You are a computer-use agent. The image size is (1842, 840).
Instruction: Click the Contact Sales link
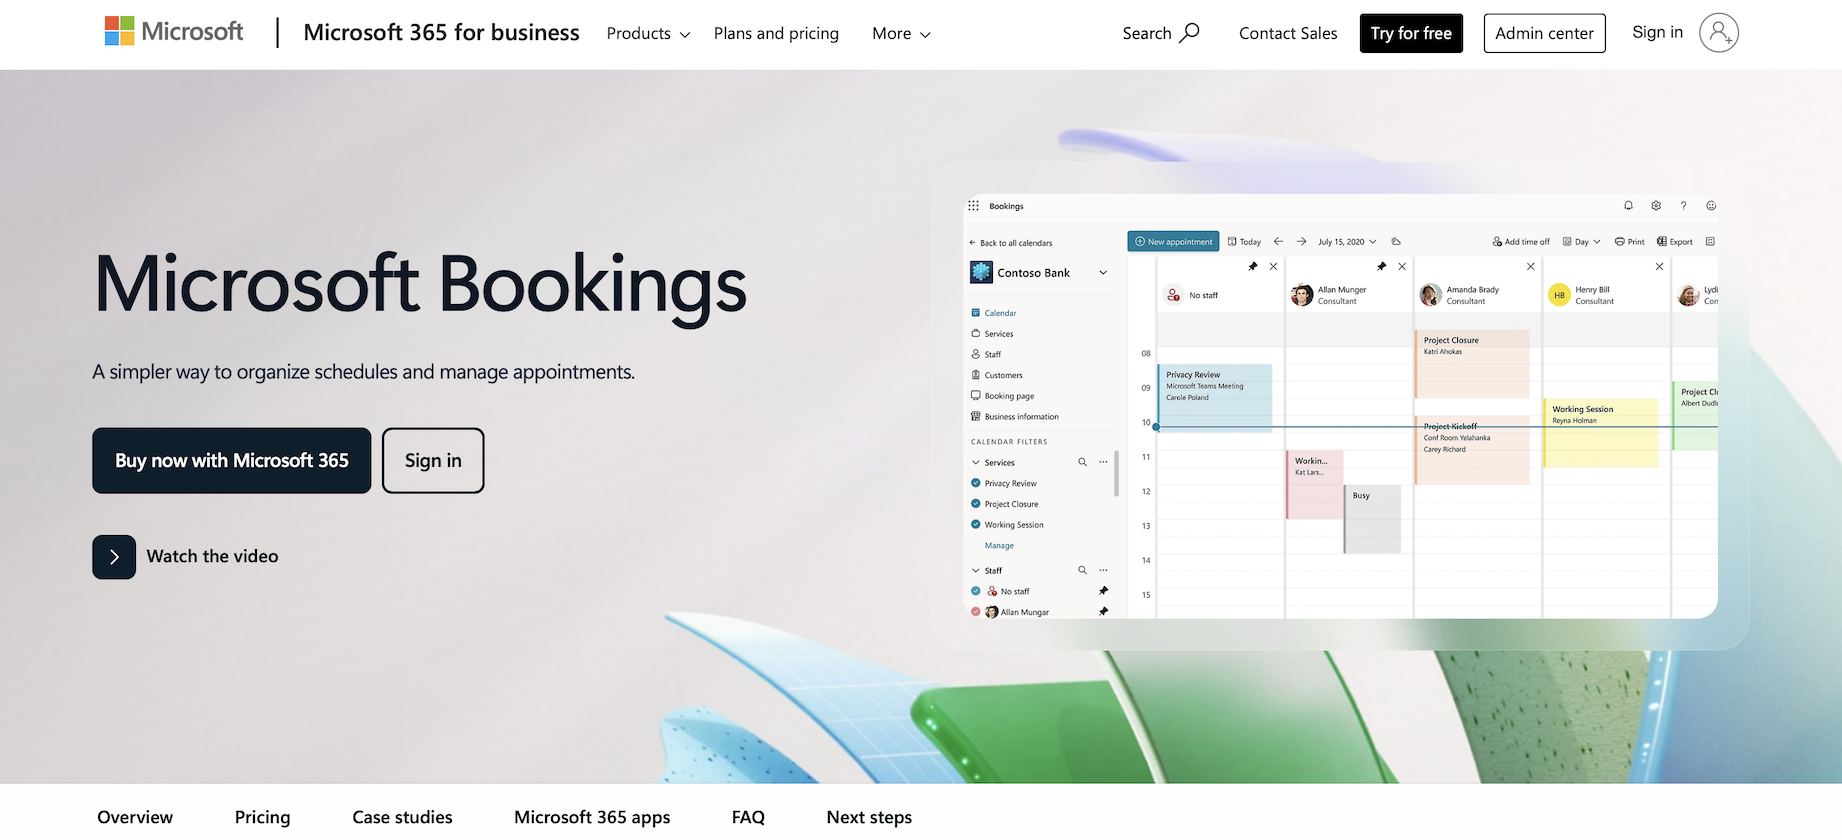coord(1288,34)
